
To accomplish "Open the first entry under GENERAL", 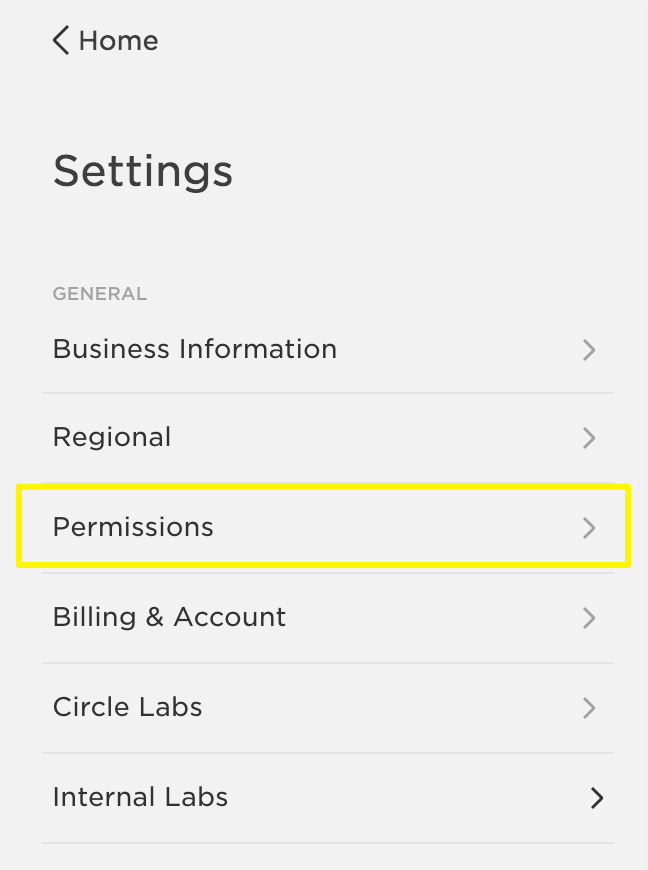I will pyautogui.click(x=195, y=349).
